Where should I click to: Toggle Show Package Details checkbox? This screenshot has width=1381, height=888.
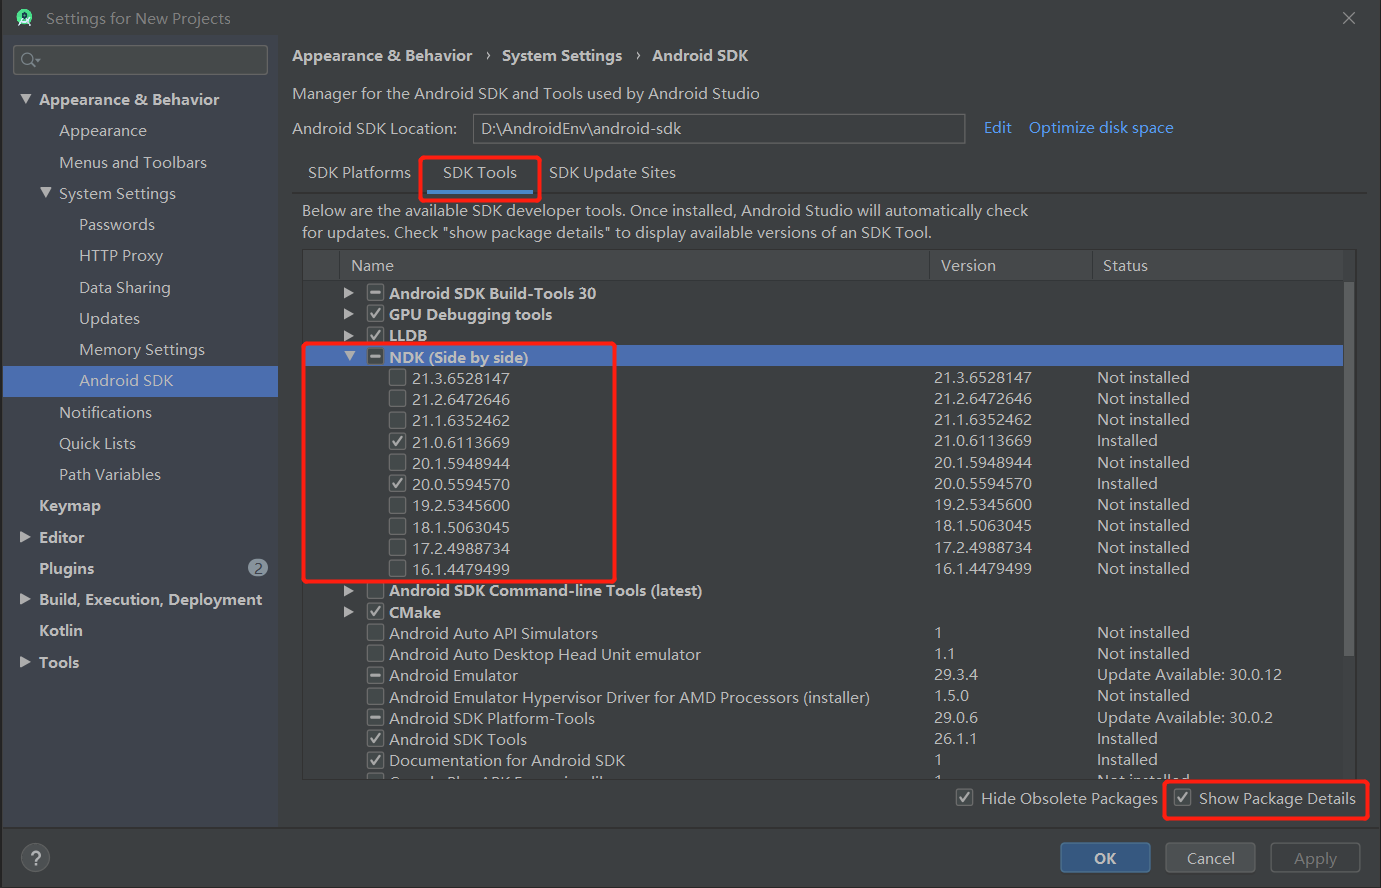click(x=1183, y=798)
